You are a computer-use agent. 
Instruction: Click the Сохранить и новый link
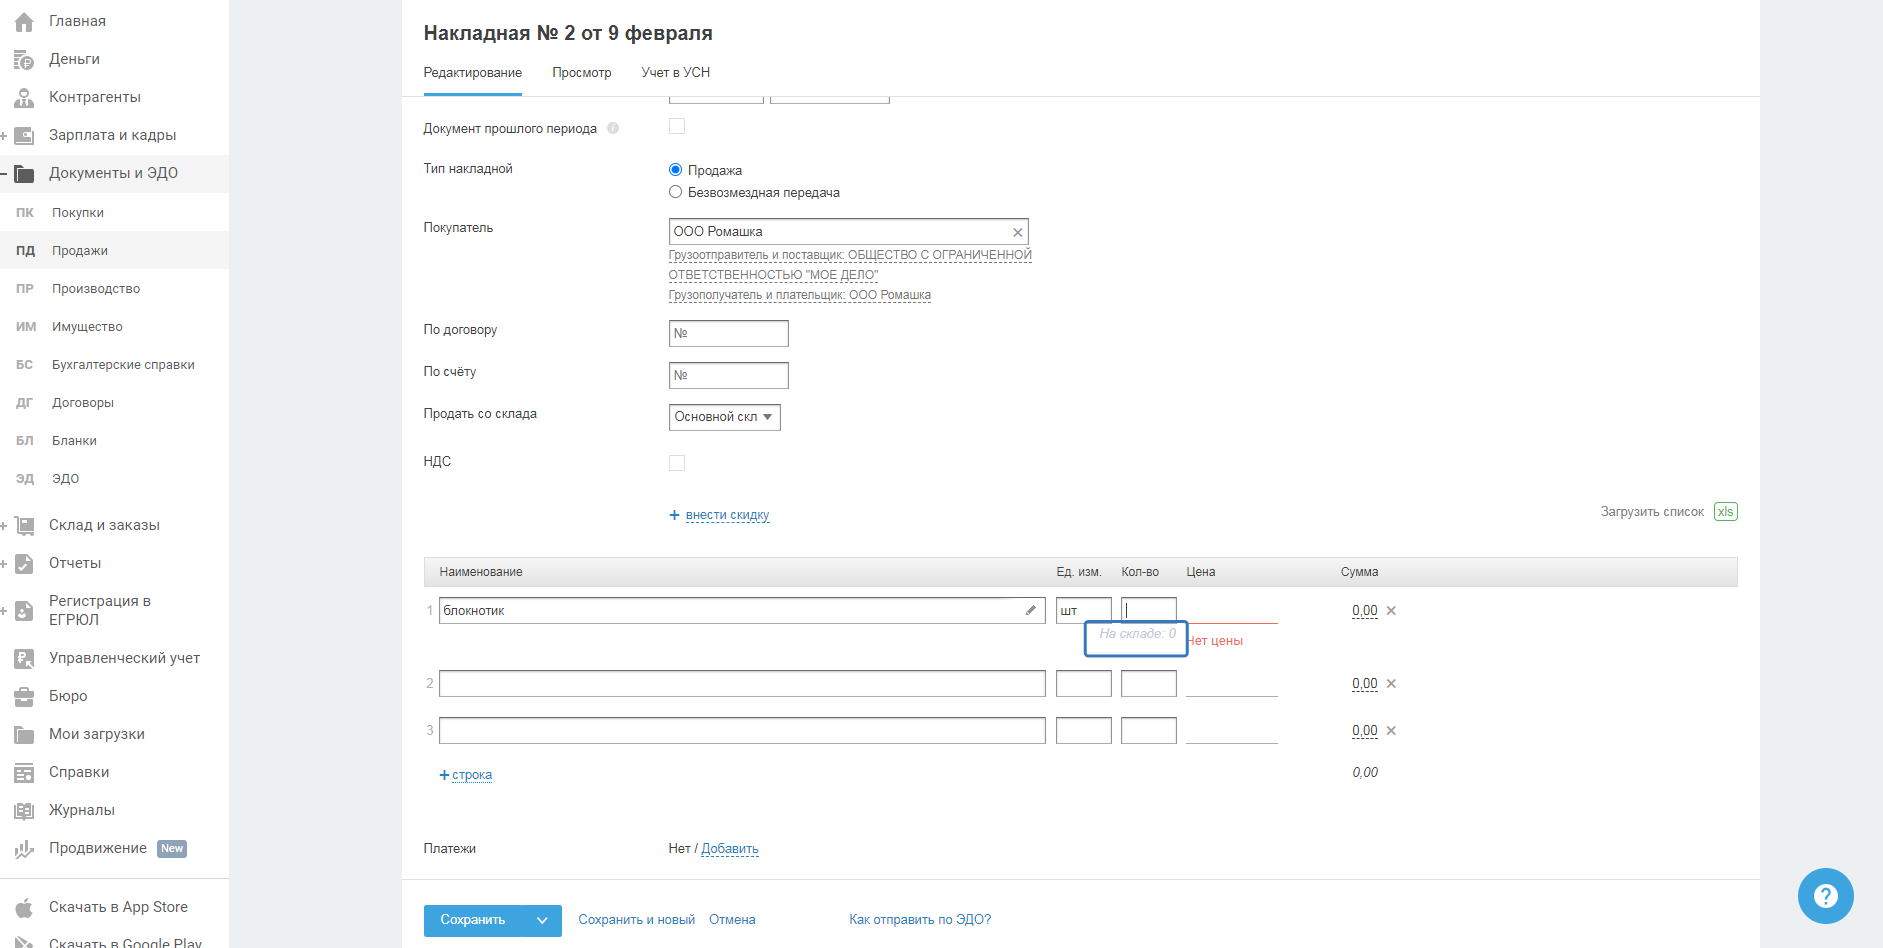coord(637,920)
